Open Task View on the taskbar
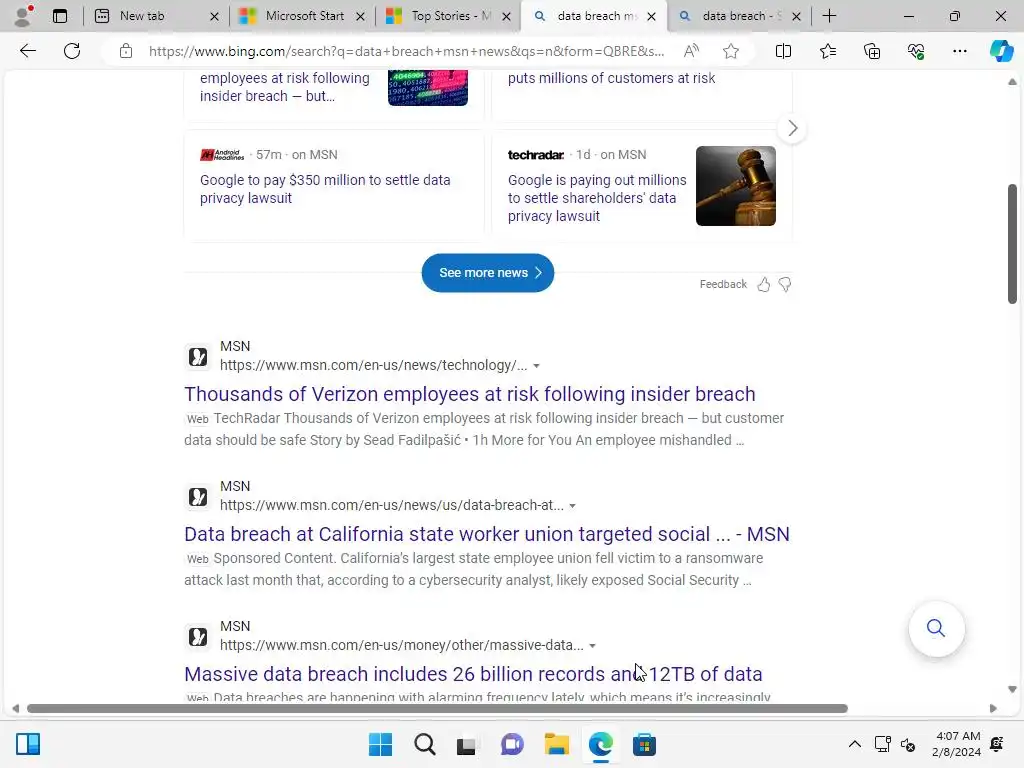The width and height of the screenshot is (1024, 768). pyautogui.click(x=466, y=744)
